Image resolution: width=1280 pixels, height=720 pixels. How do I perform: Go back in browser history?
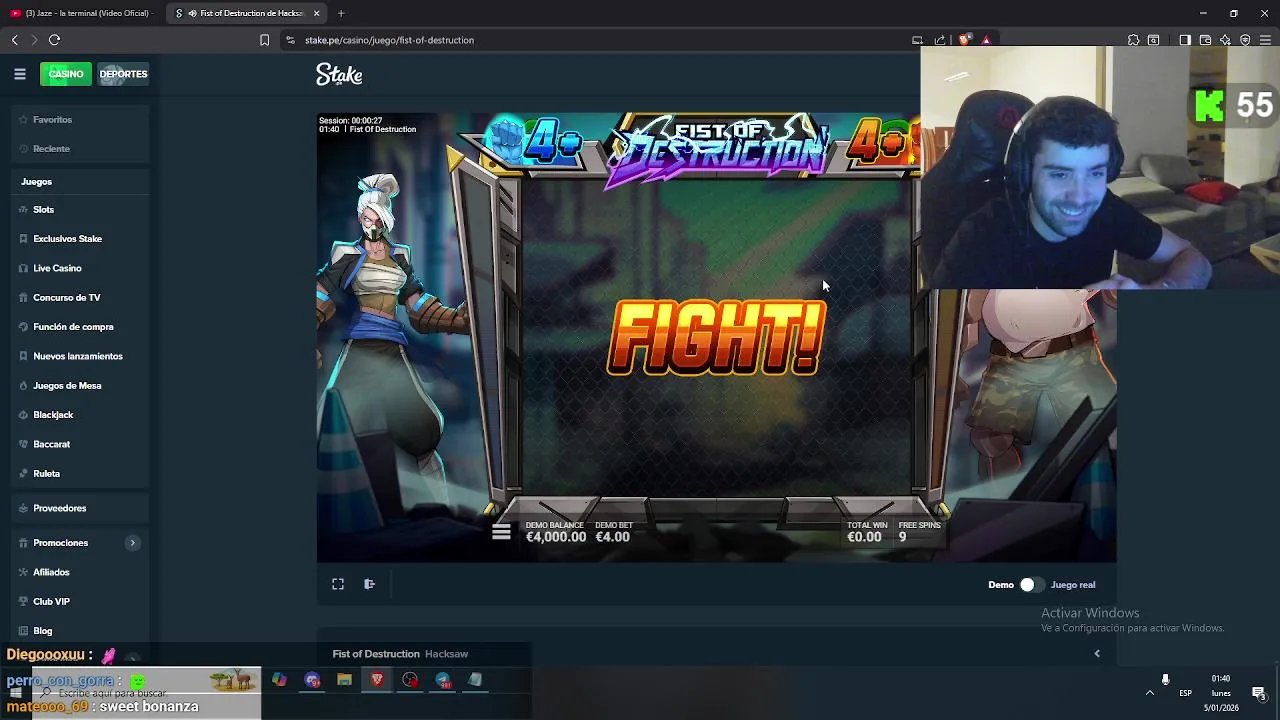pos(14,40)
